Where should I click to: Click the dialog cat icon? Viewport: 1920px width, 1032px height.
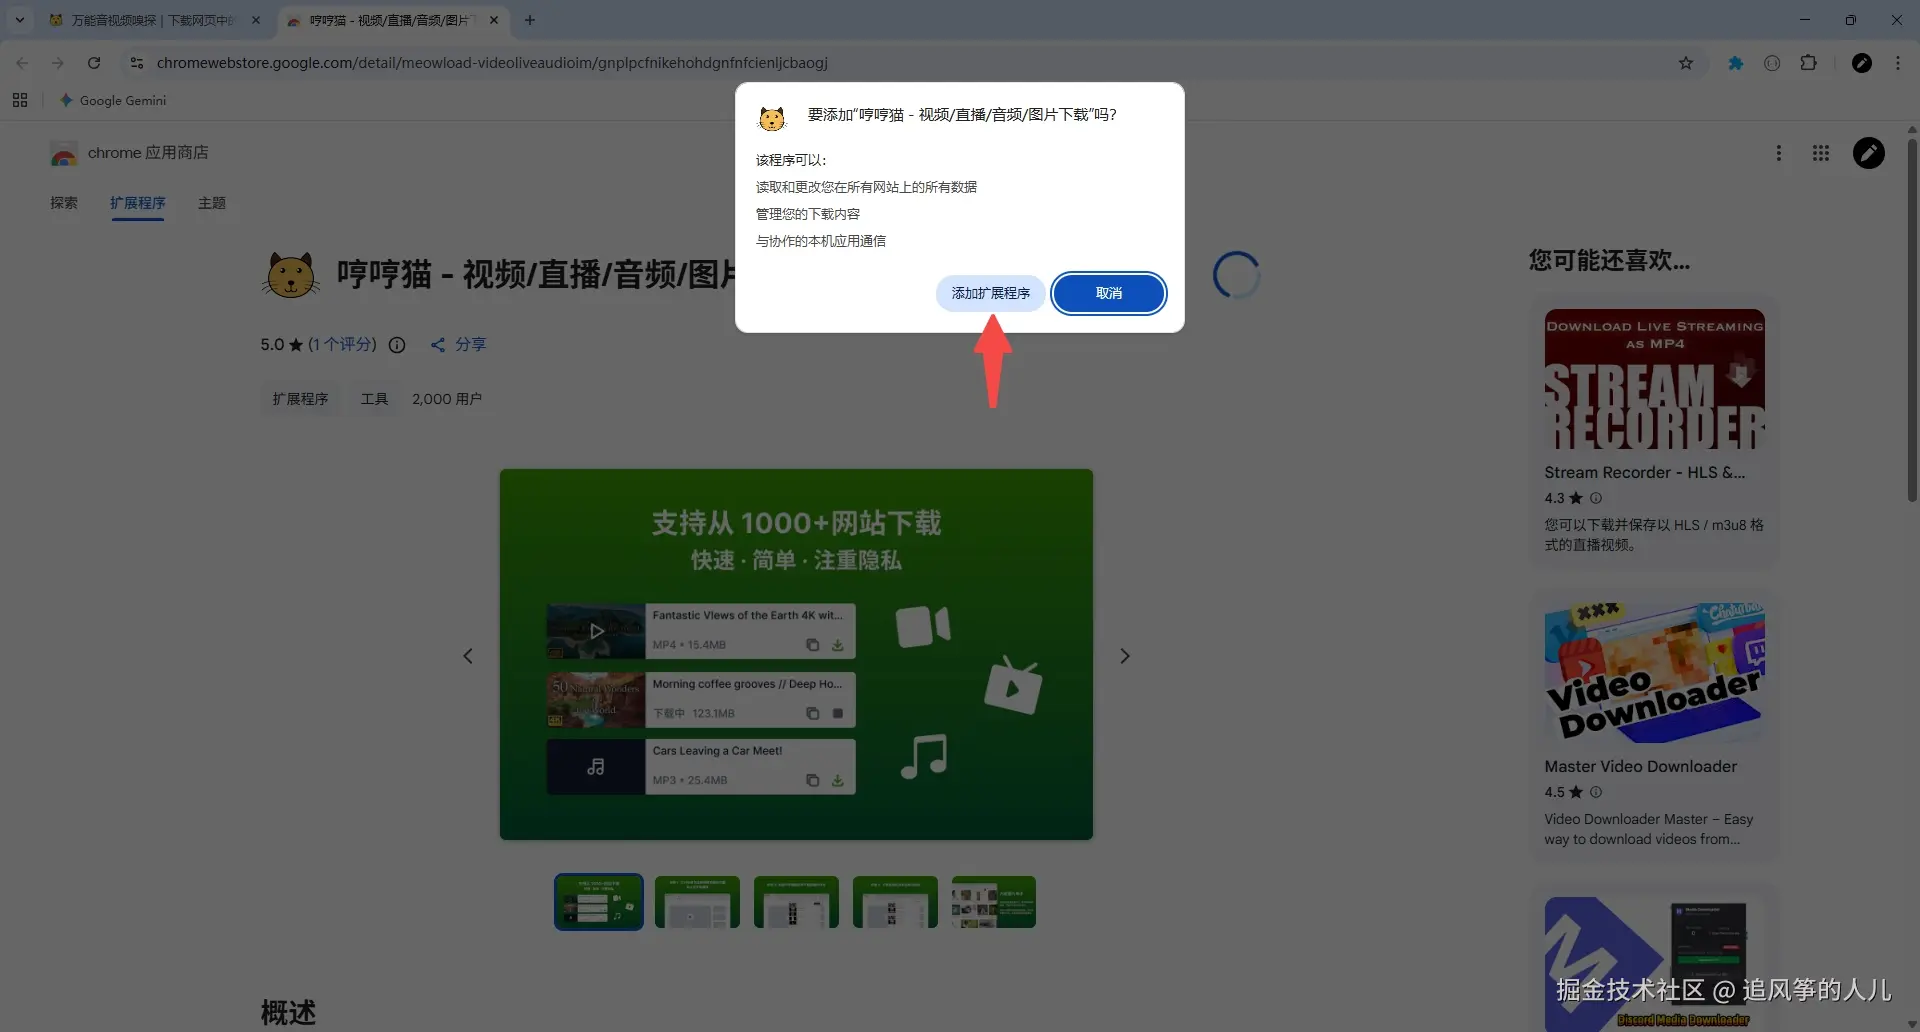tap(772, 118)
